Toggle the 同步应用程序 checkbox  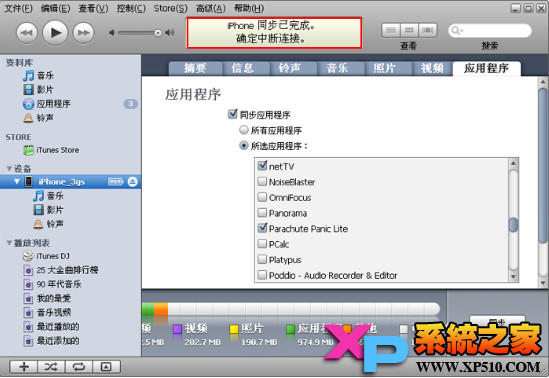232,114
